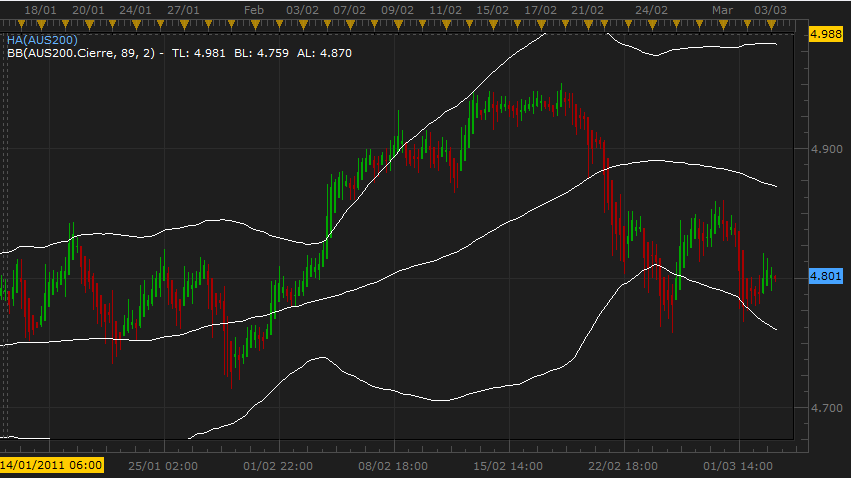851x478 pixels.
Task: Click the triangle marker beneath the 03/03 label
Action: [771, 24]
